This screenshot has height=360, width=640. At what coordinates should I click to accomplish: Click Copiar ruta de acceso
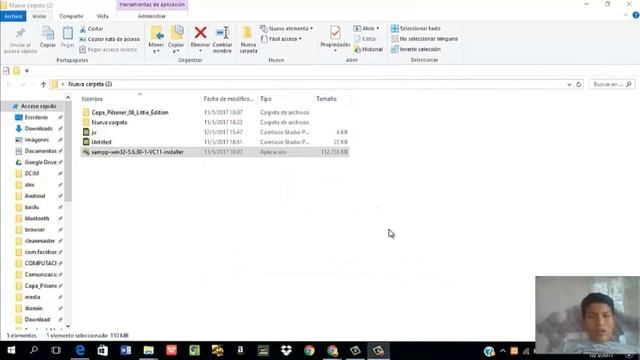click(110, 39)
